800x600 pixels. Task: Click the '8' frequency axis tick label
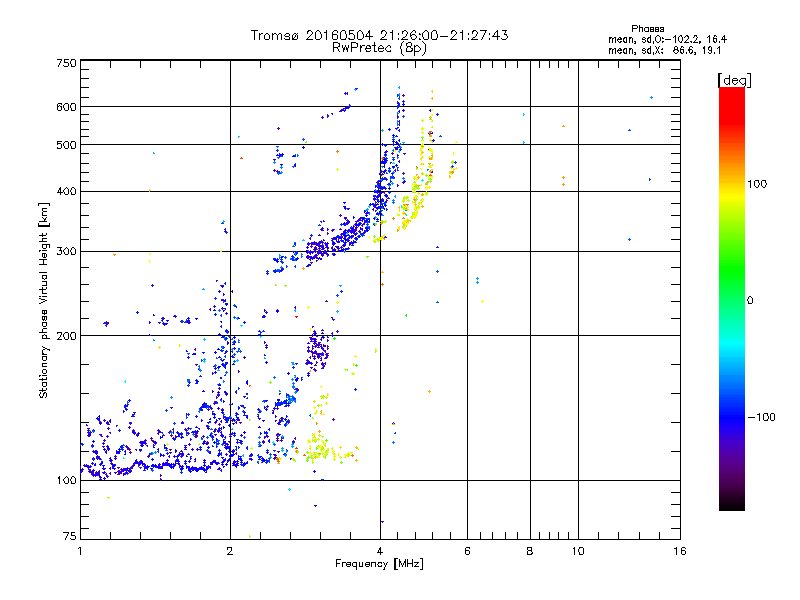pyautogui.click(x=530, y=551)
